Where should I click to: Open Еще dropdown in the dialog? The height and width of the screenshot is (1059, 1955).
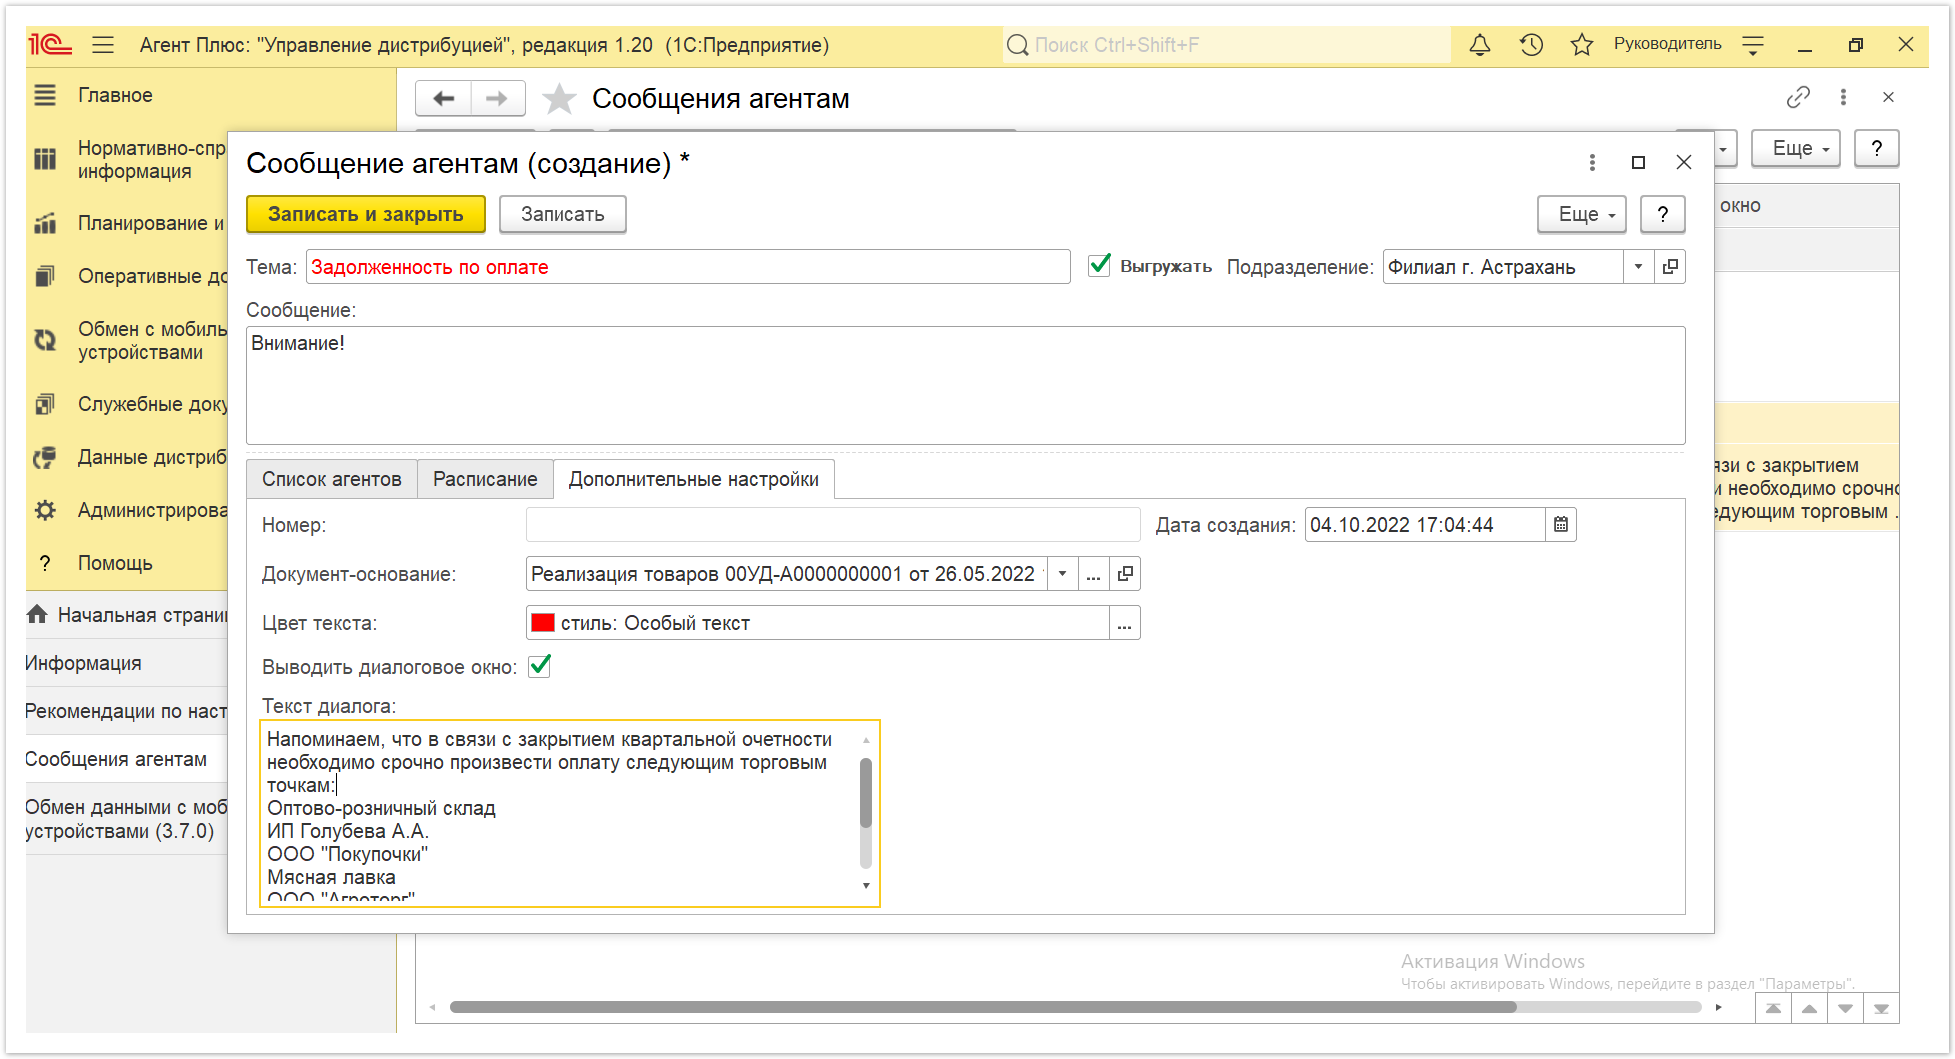[x=1582, y=214]
